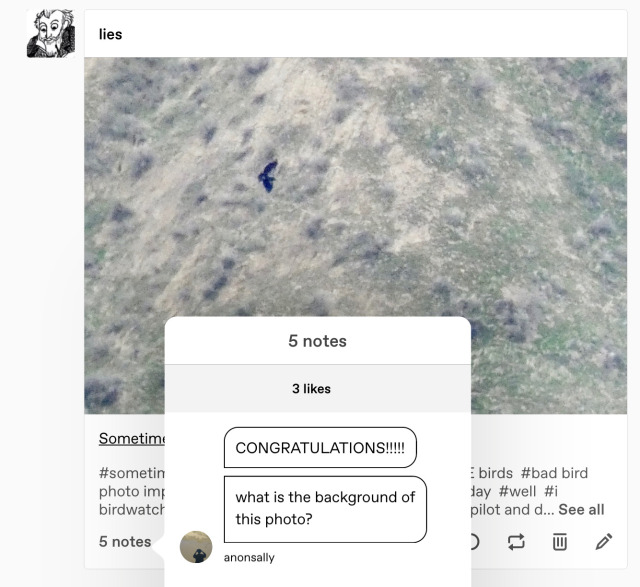Click the partially hidden reply icon
Screen dimensions: 640x587
pos(476,542)
